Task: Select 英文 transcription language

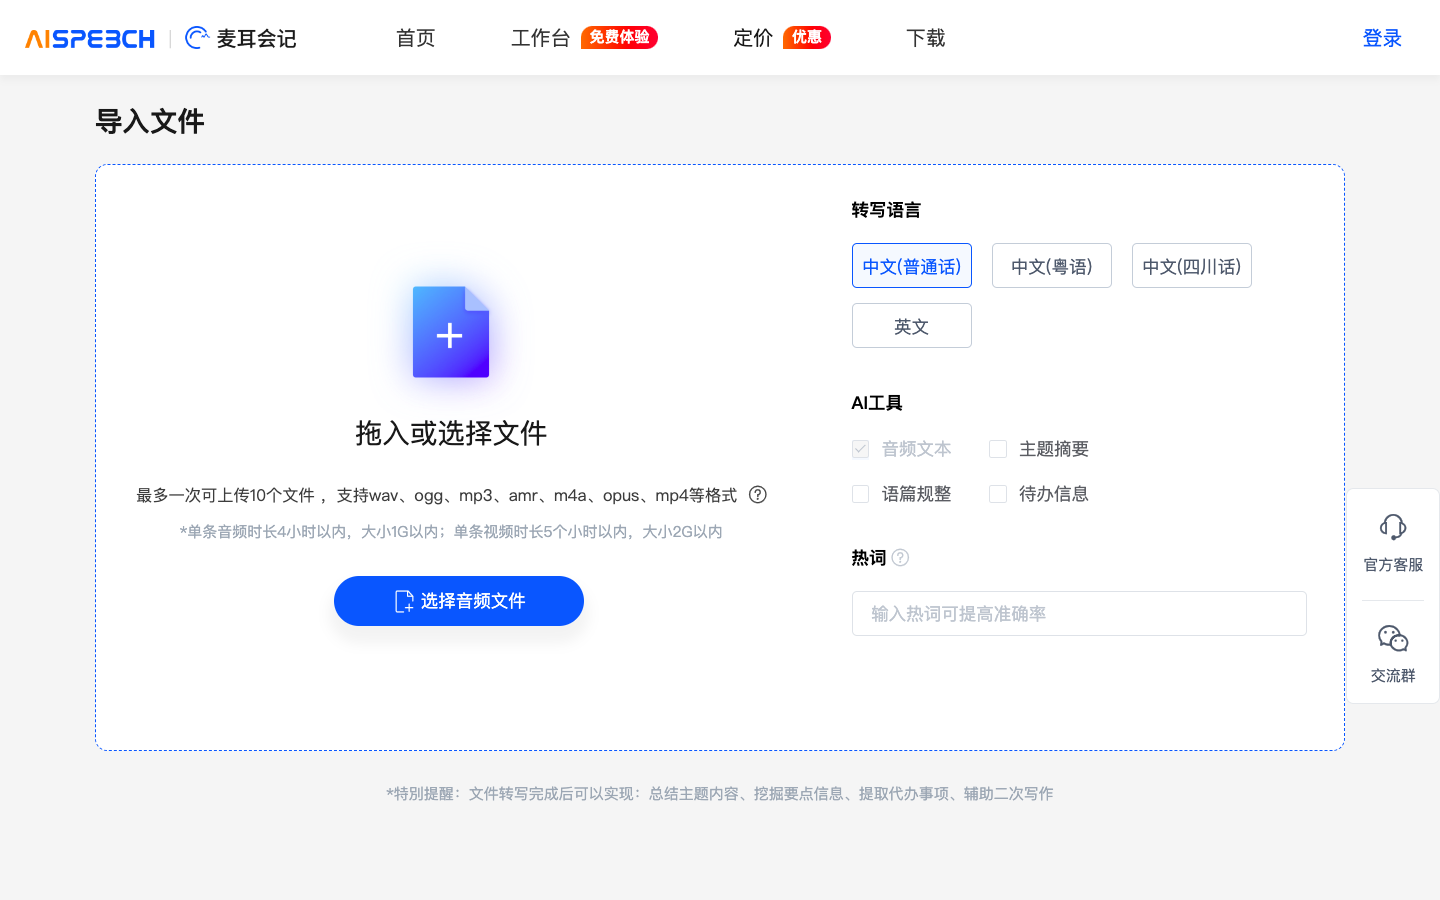Action: pyautogui.click(x=911, y=325)
